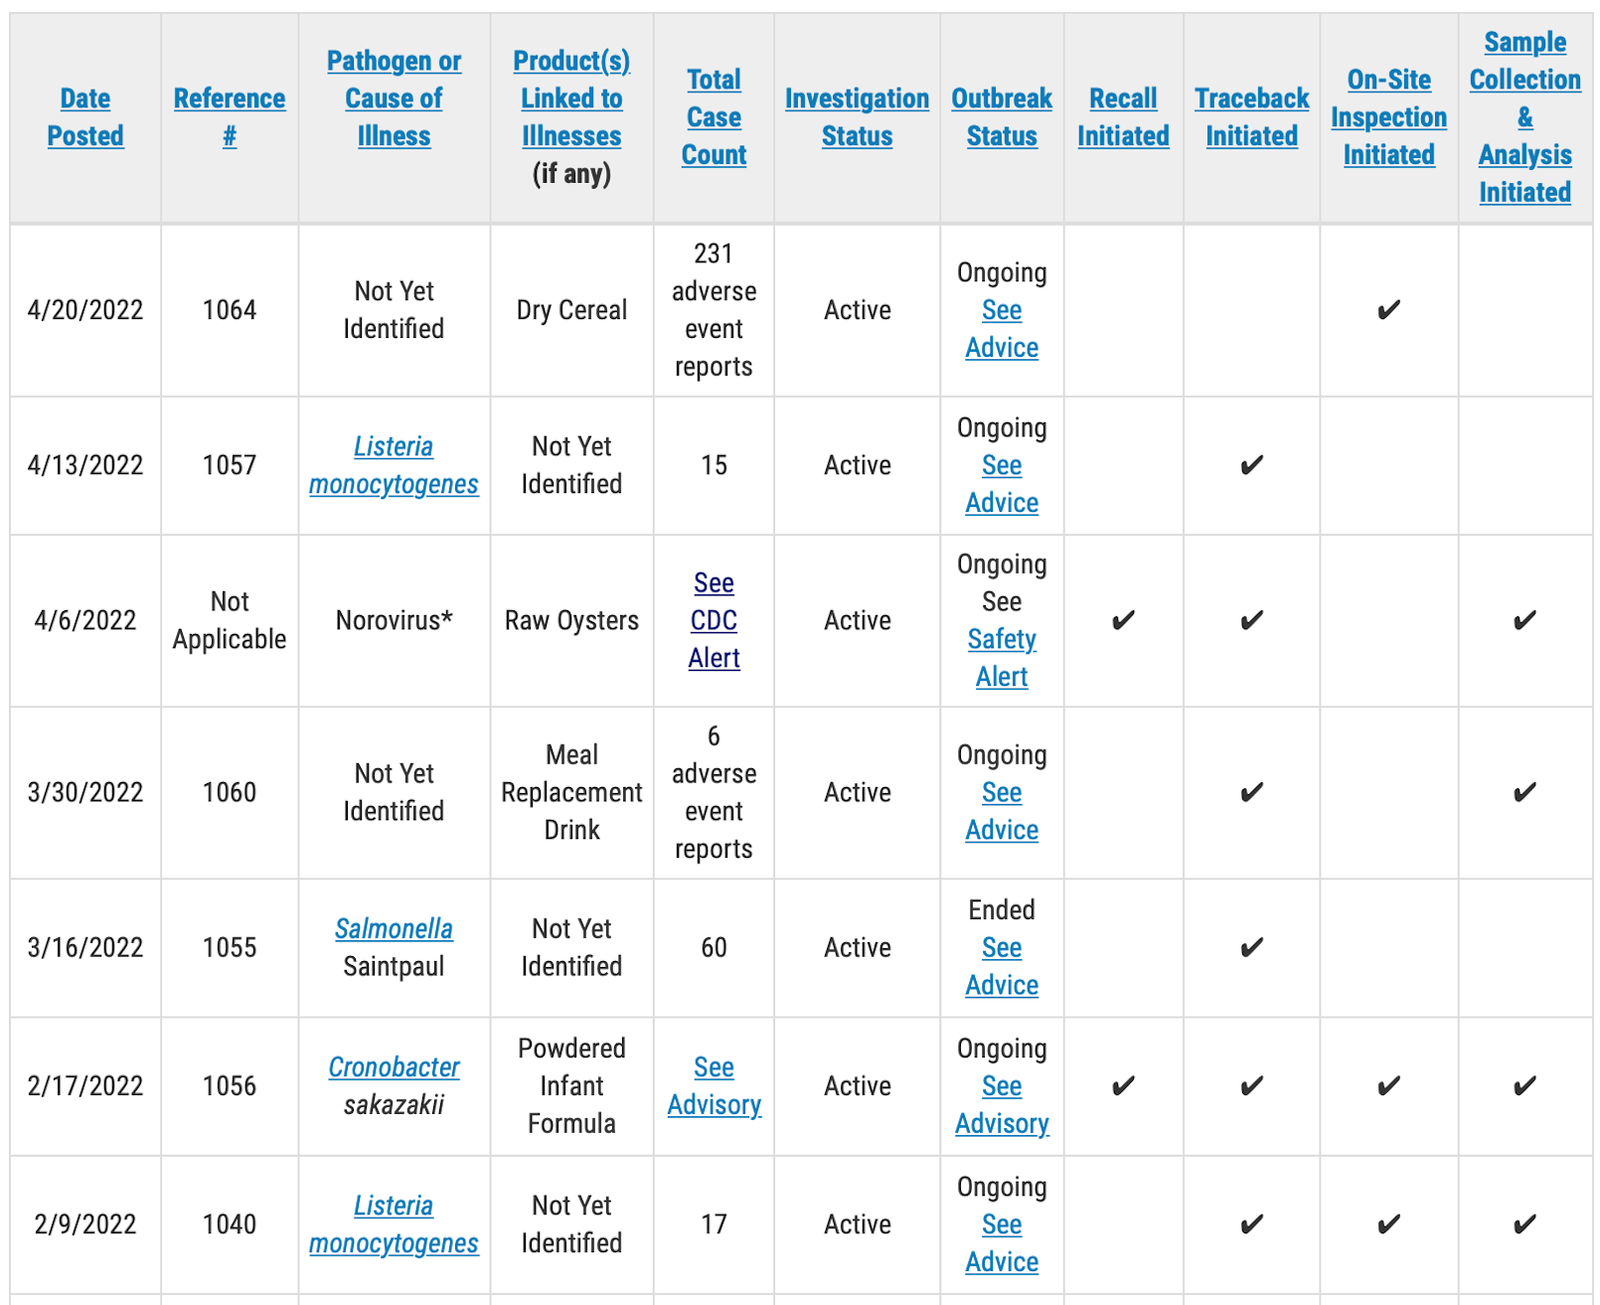This screenshot has width=1600, height=1305.
Task: Open the Cronobacter pathogen link
Action: 394,1067
